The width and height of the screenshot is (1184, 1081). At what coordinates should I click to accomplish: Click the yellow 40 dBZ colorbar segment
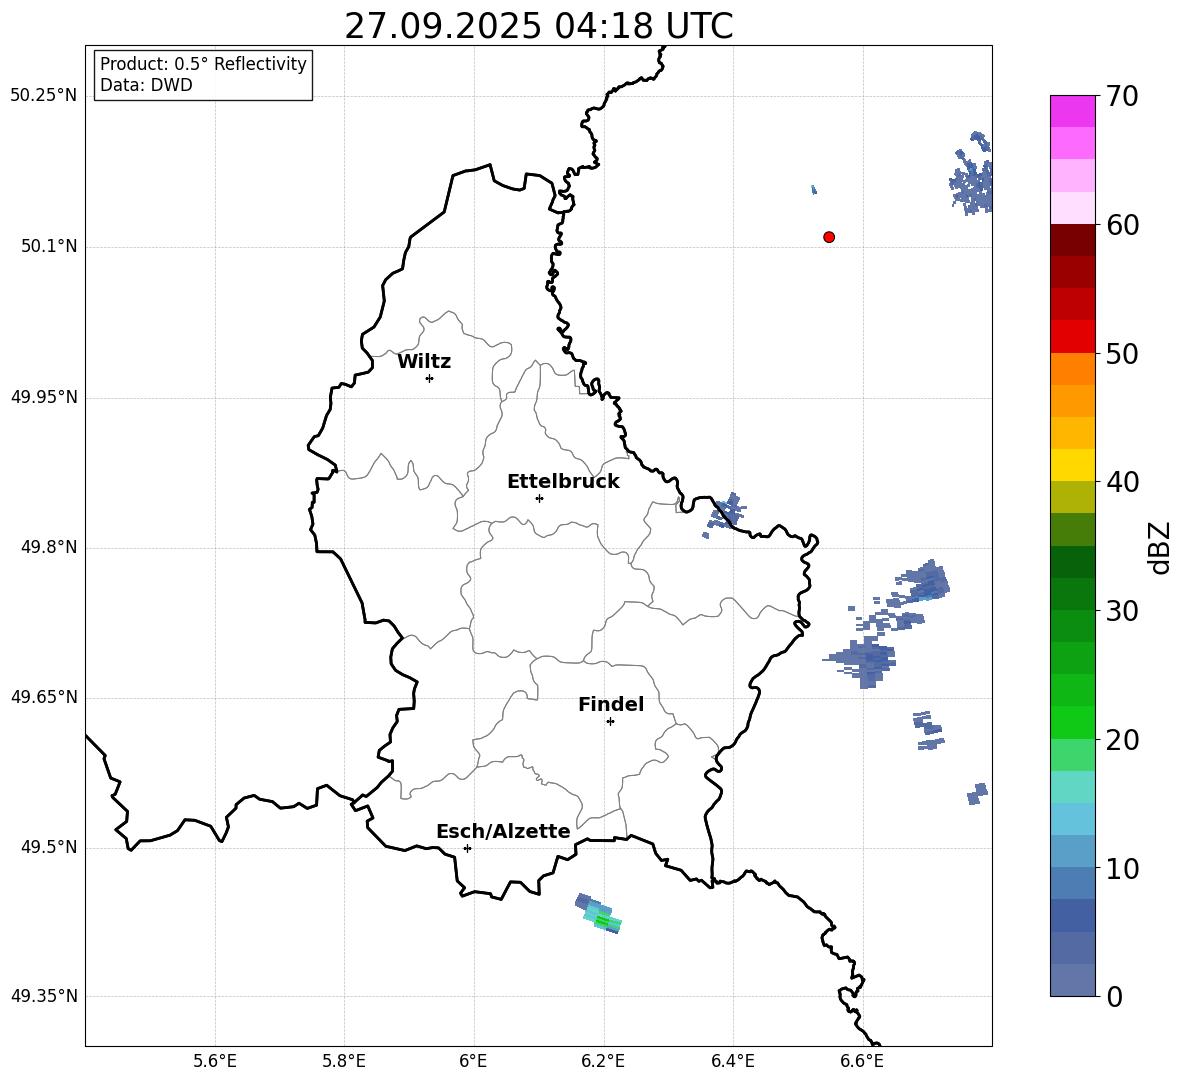tap(1072, 465)
